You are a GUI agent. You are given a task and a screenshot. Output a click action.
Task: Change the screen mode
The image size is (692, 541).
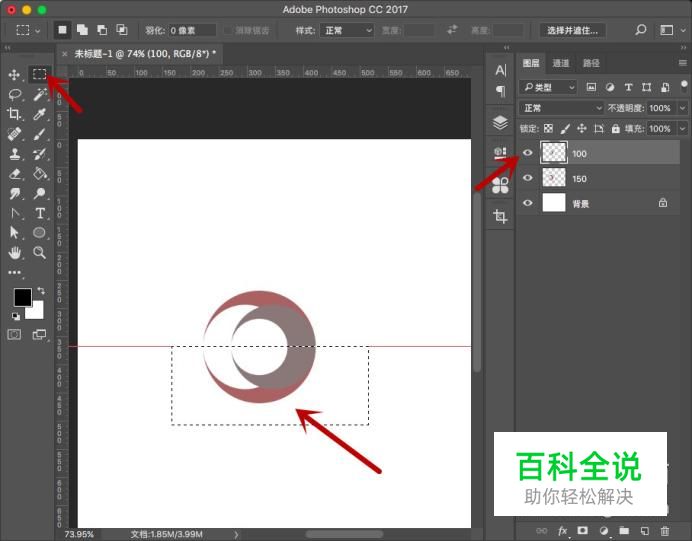[39, 334]
